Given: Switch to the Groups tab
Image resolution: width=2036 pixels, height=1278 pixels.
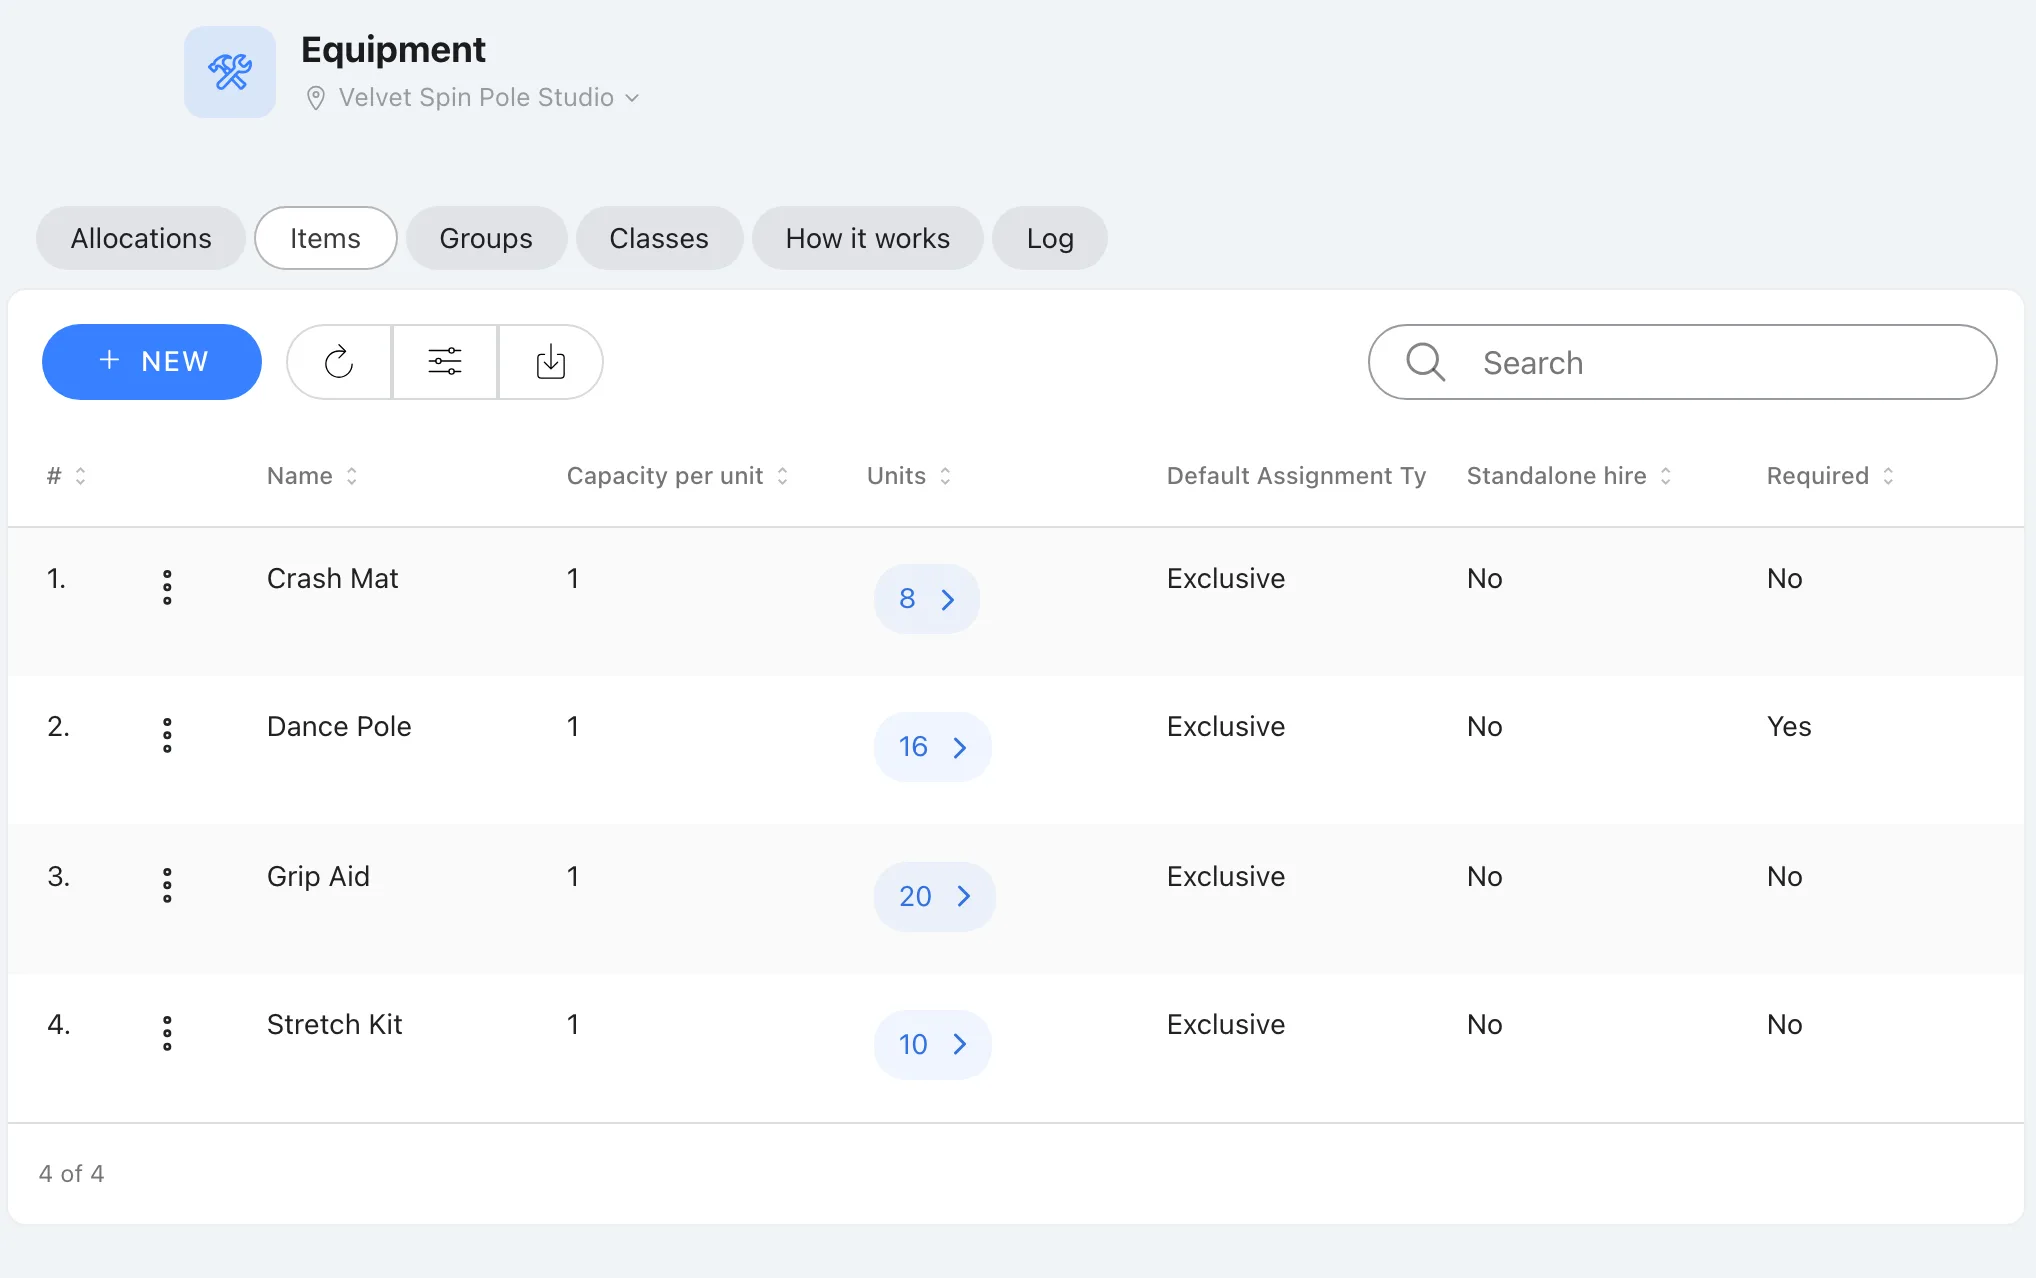Looking at the screenshot, I should pyautogui.click(x=486, y=238).
